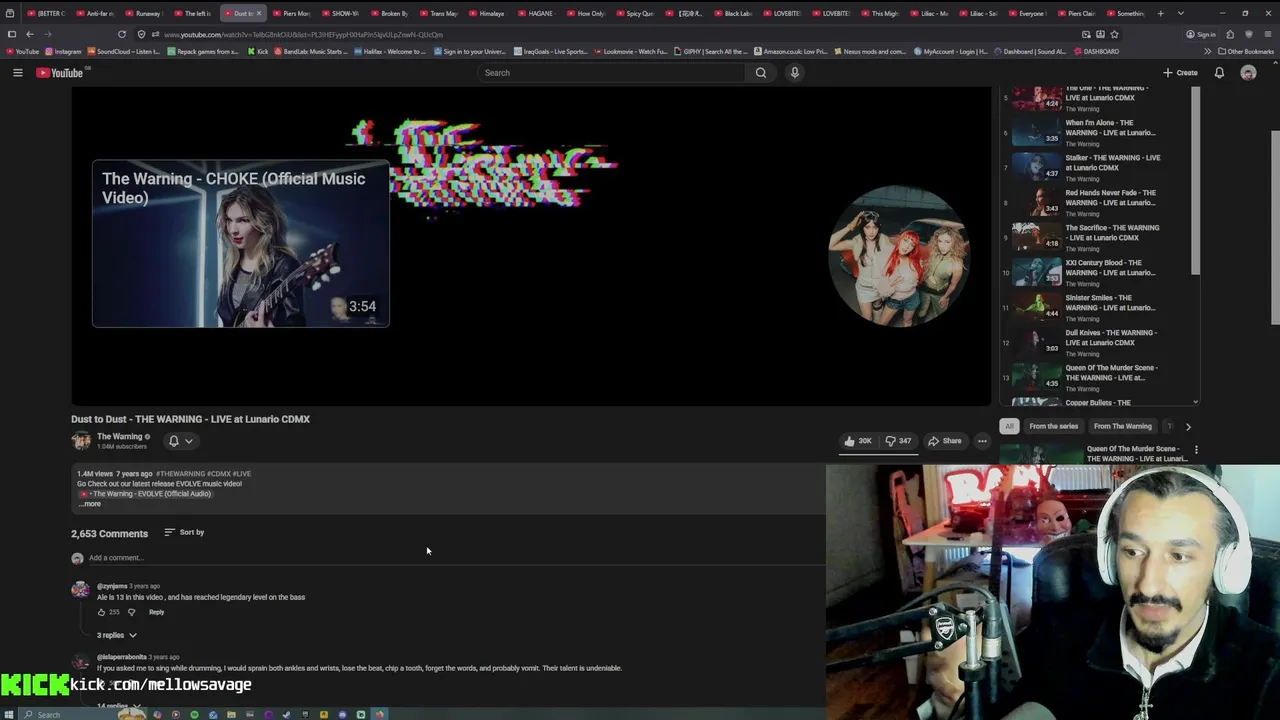Dislike the video showing 347
This screenshot has width=1280, height=720.
point(898,441)
